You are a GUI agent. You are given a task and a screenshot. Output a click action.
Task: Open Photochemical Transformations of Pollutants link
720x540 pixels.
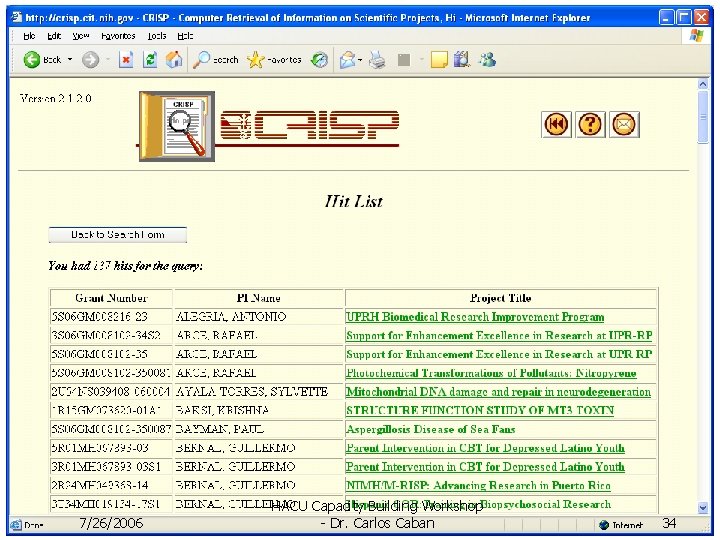[491, 373]
